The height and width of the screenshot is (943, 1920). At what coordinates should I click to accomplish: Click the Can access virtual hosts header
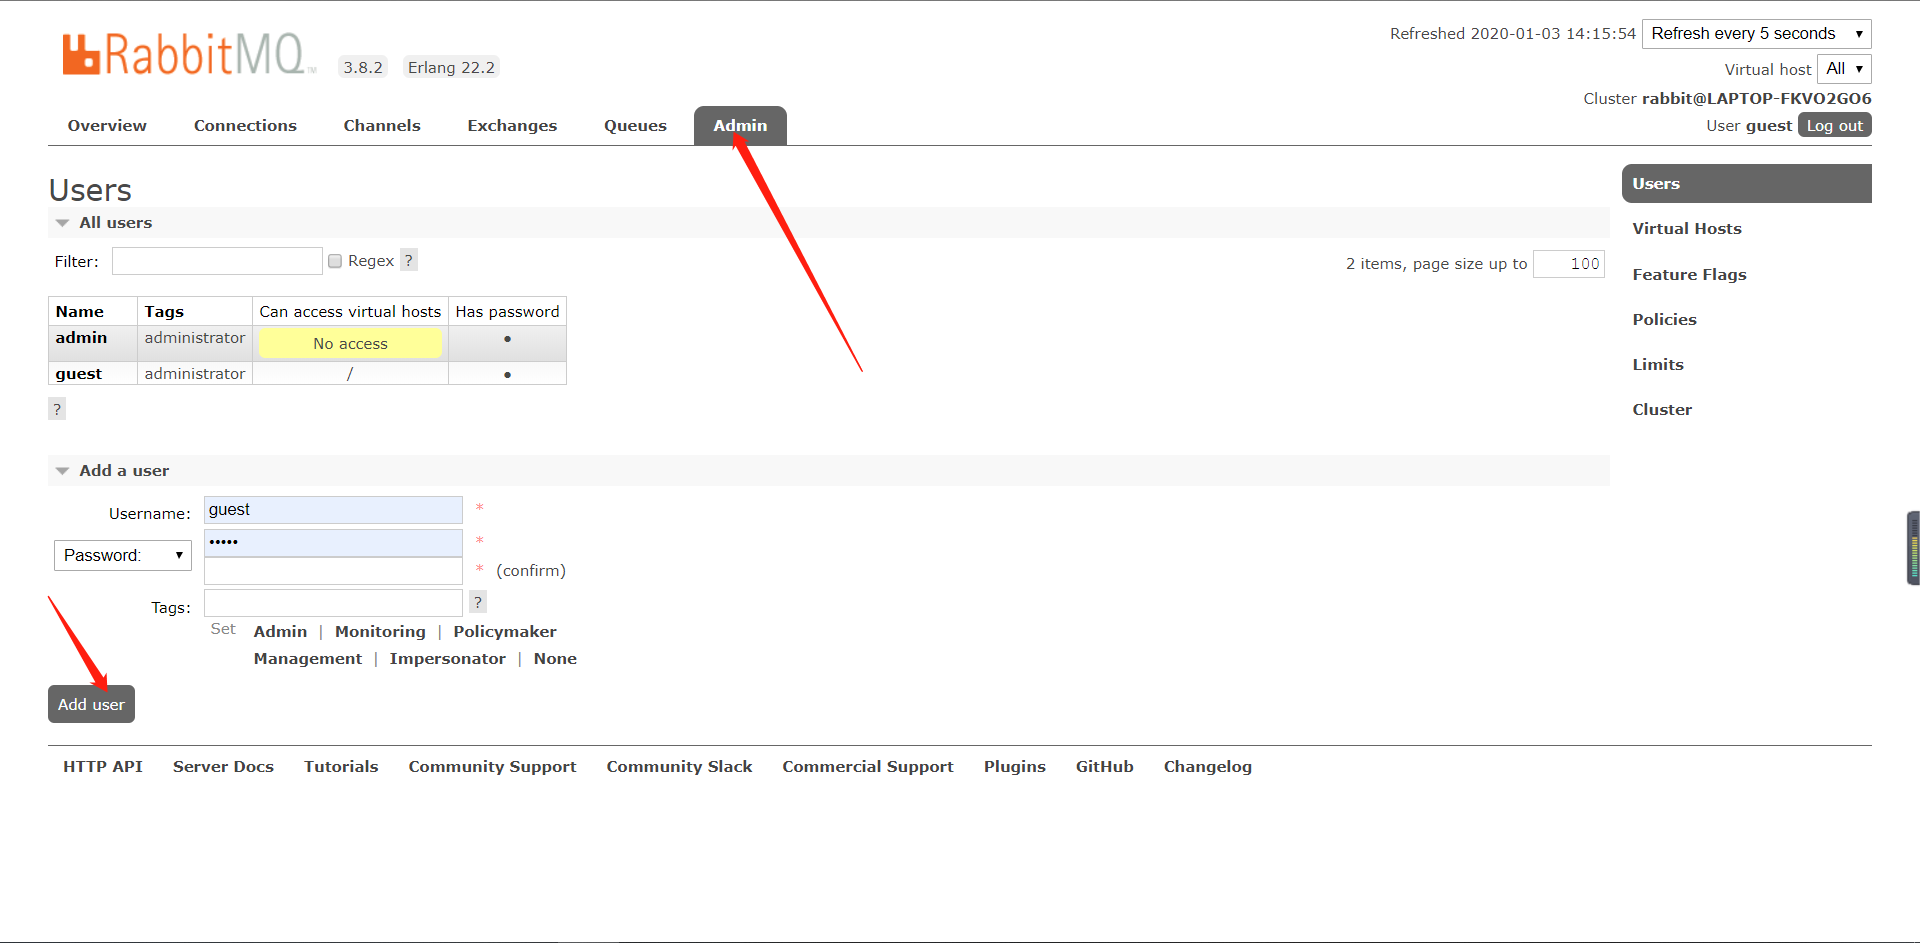pos(350,311)
